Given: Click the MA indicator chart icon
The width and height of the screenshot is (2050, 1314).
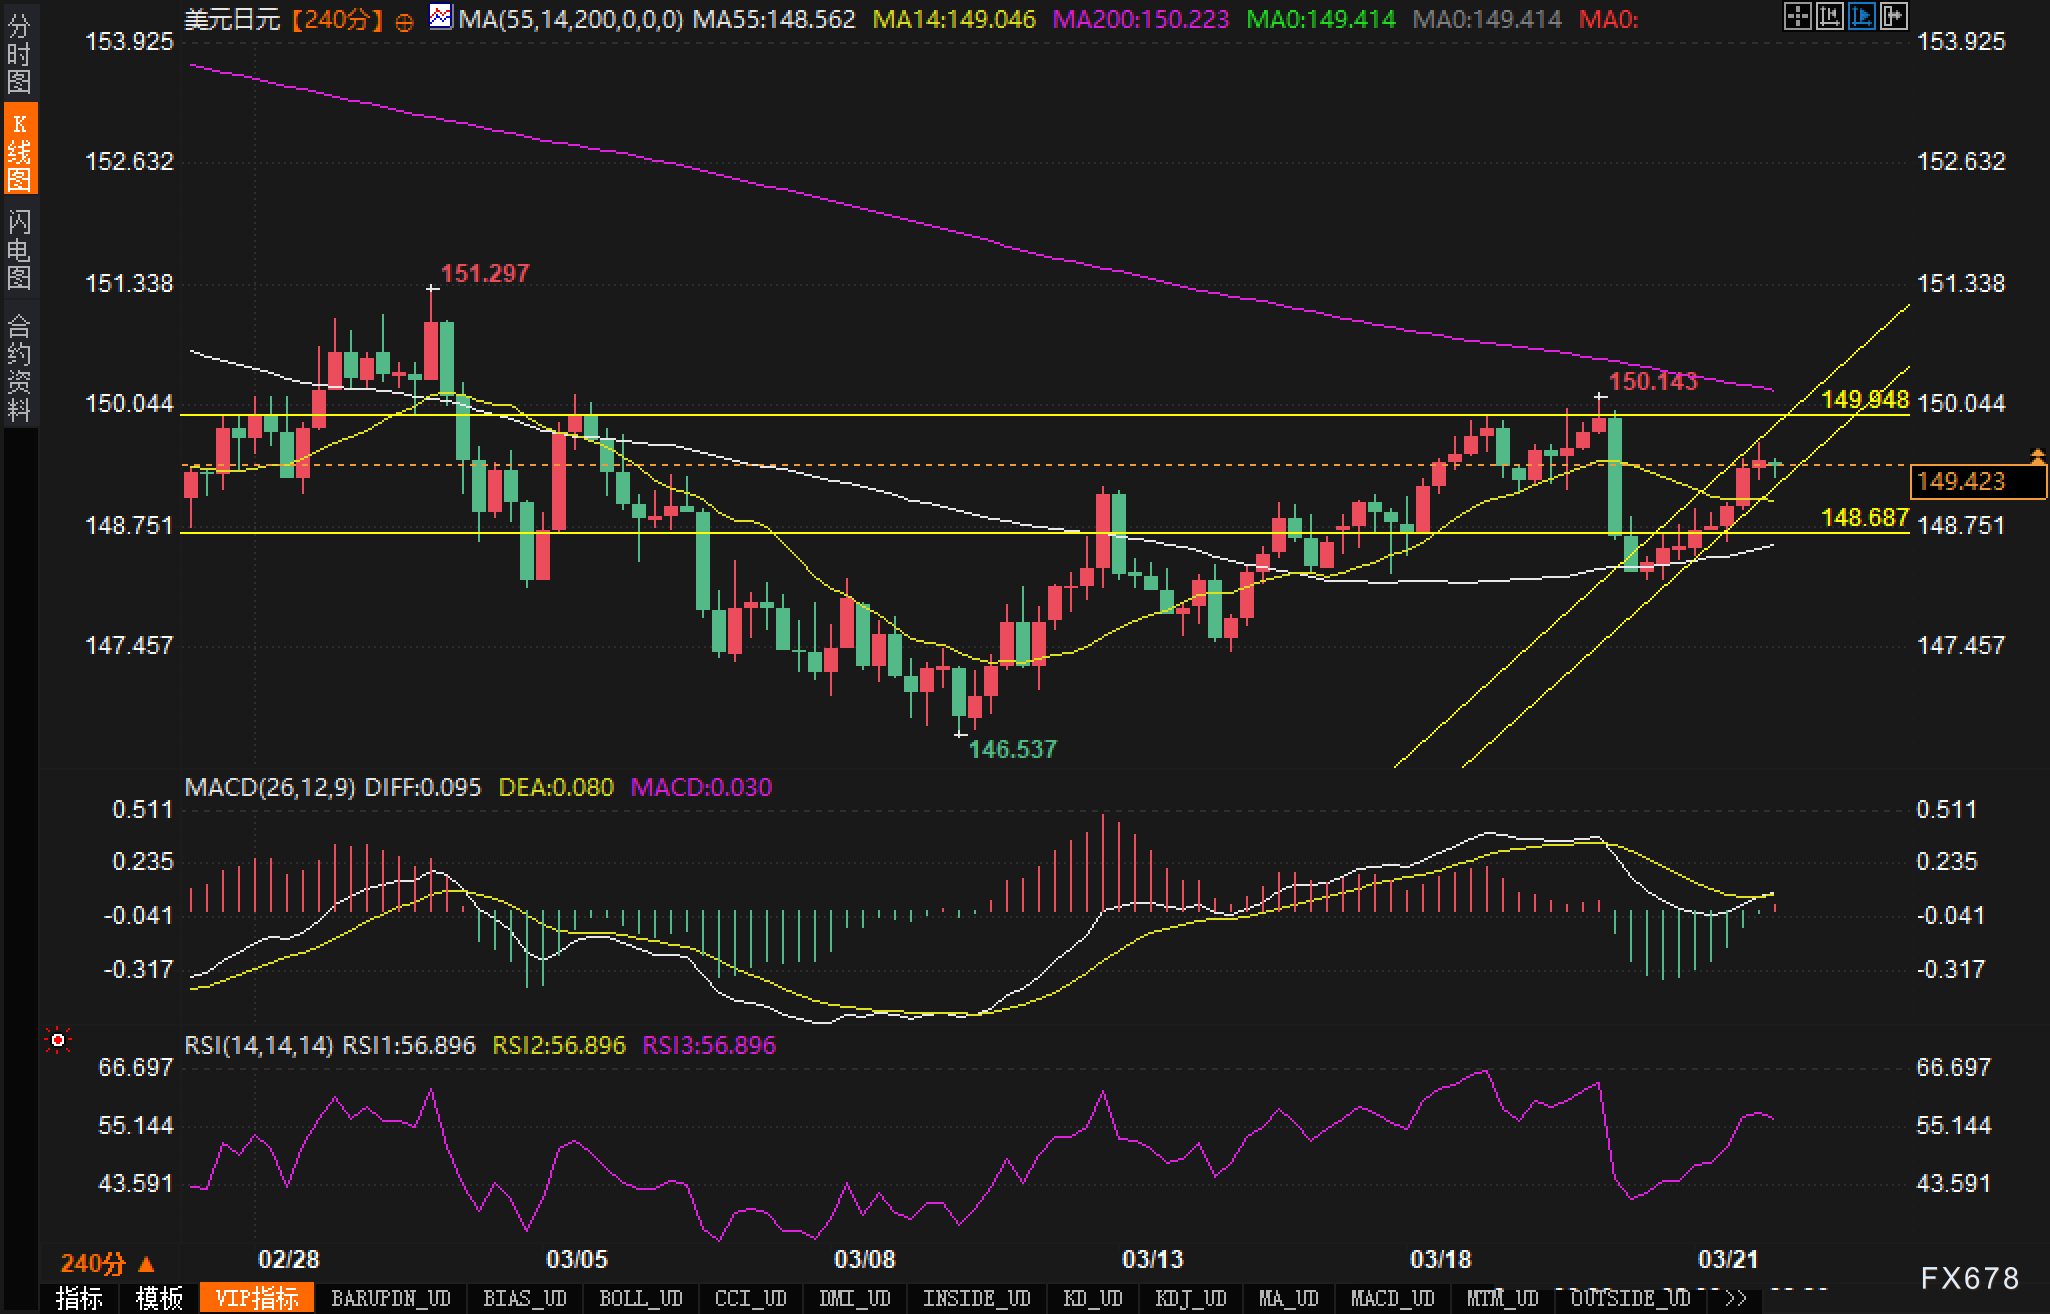Looking at the screenshot, I should coord(440,17).
